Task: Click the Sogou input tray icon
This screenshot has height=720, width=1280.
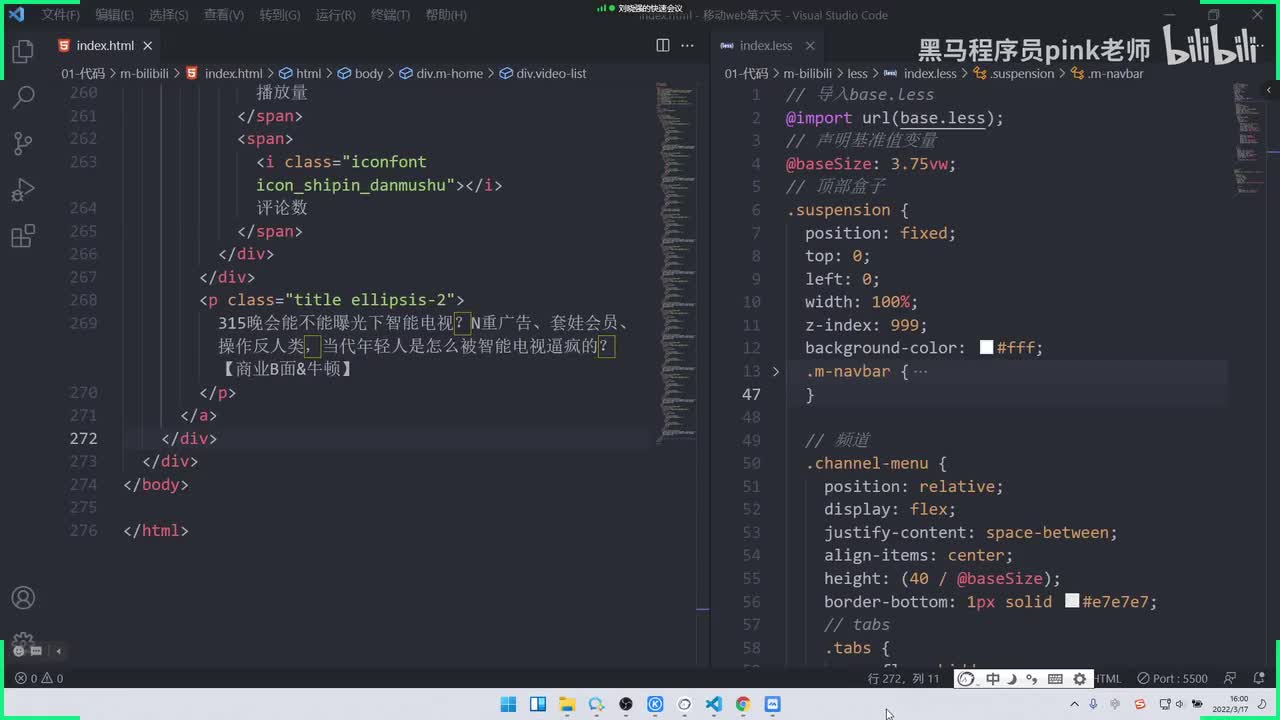Action: click(x=1140, y=704)
